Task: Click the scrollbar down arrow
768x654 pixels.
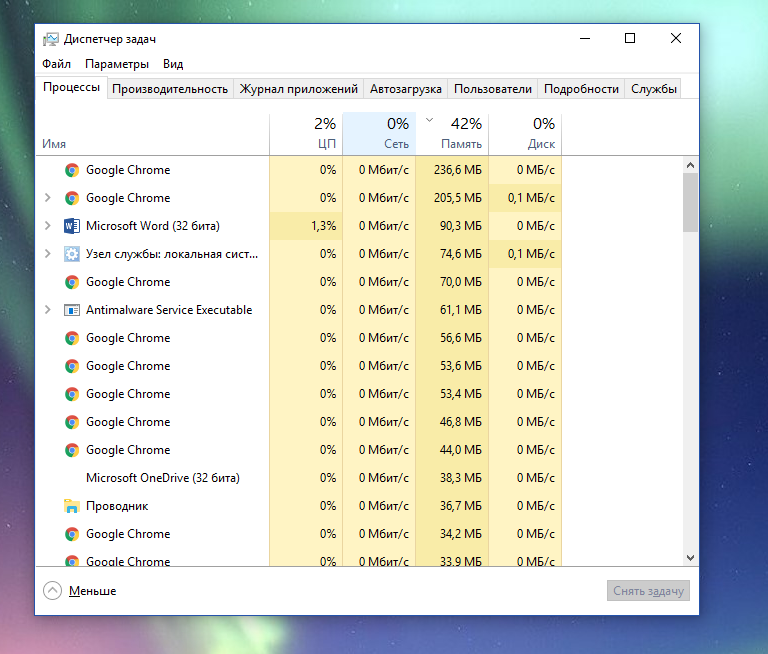Action: point(691,557)
